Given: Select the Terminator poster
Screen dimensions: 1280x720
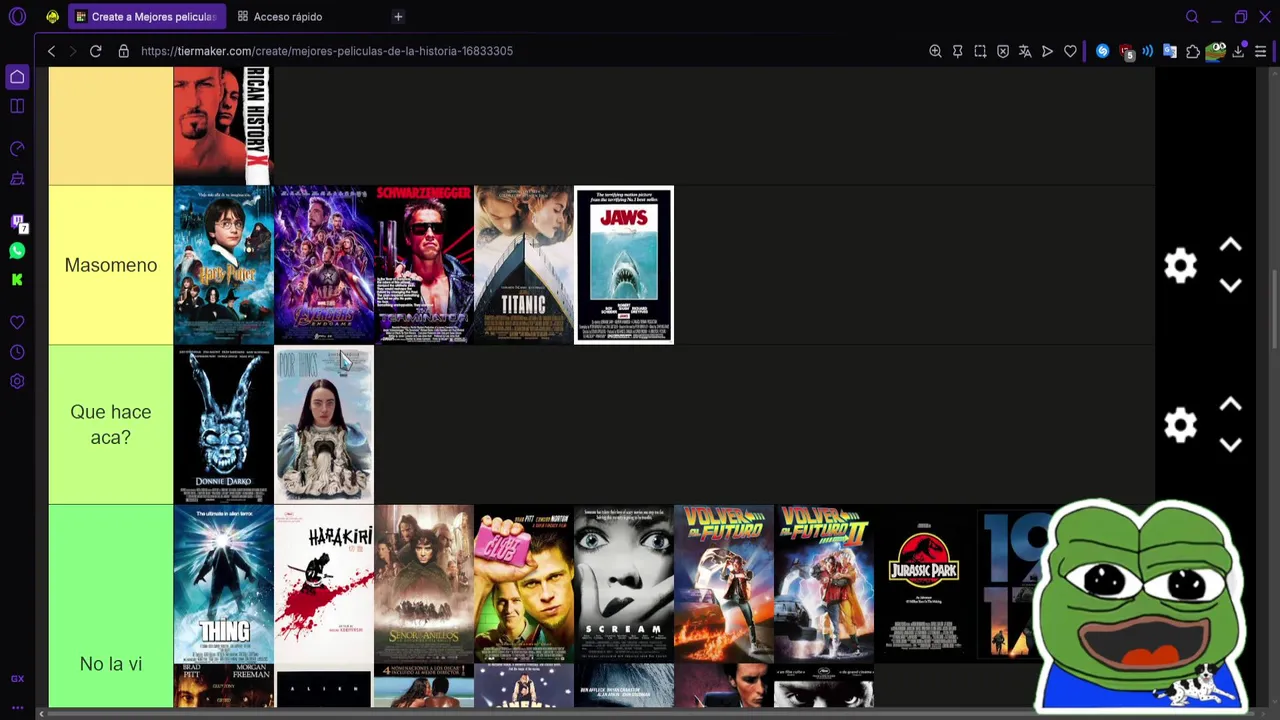Looking at the screenshot, I should (424, 265).
